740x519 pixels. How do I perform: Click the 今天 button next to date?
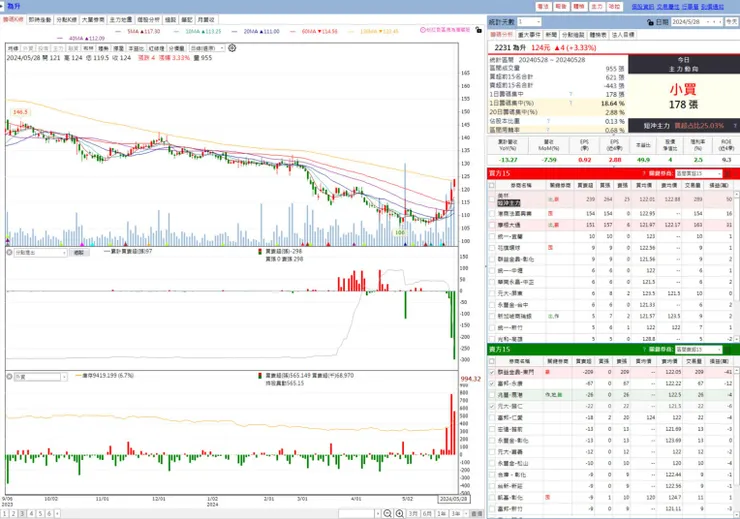732,22
